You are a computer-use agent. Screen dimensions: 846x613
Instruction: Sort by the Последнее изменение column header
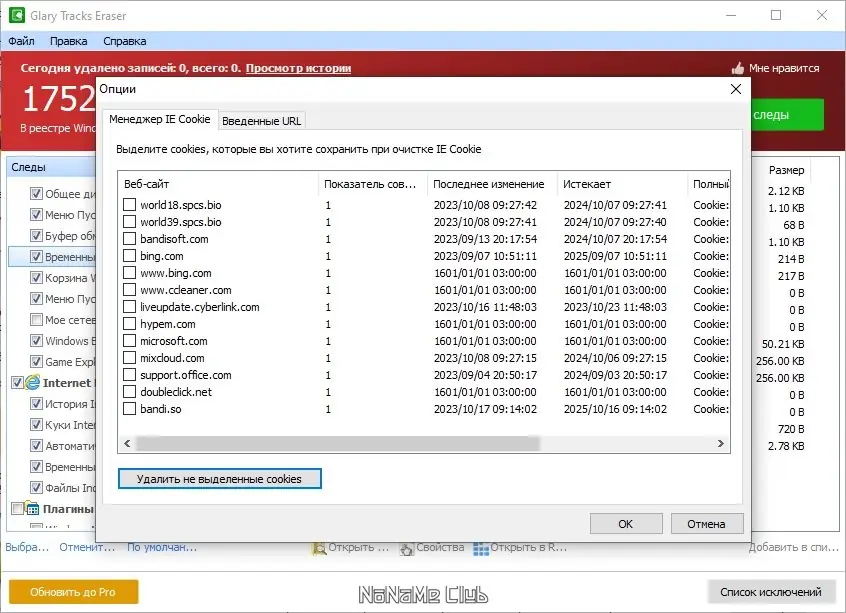(492, 184)
